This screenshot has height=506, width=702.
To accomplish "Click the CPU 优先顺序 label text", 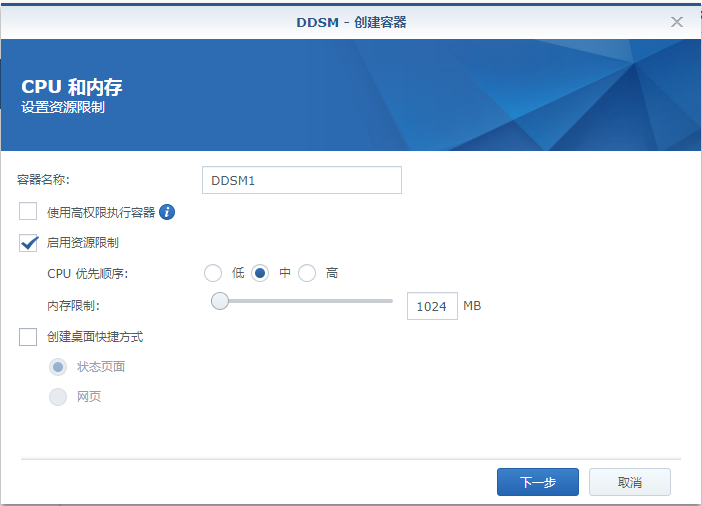I will pos(88,273).
